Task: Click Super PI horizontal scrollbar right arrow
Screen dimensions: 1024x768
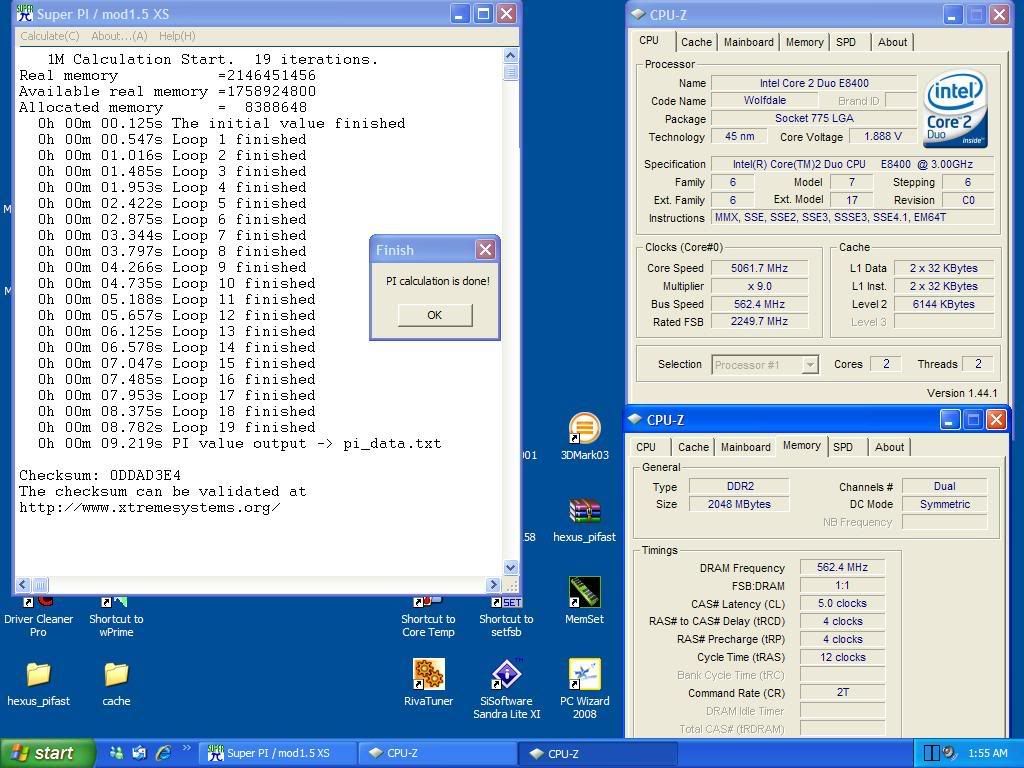Action: point(493,584)
